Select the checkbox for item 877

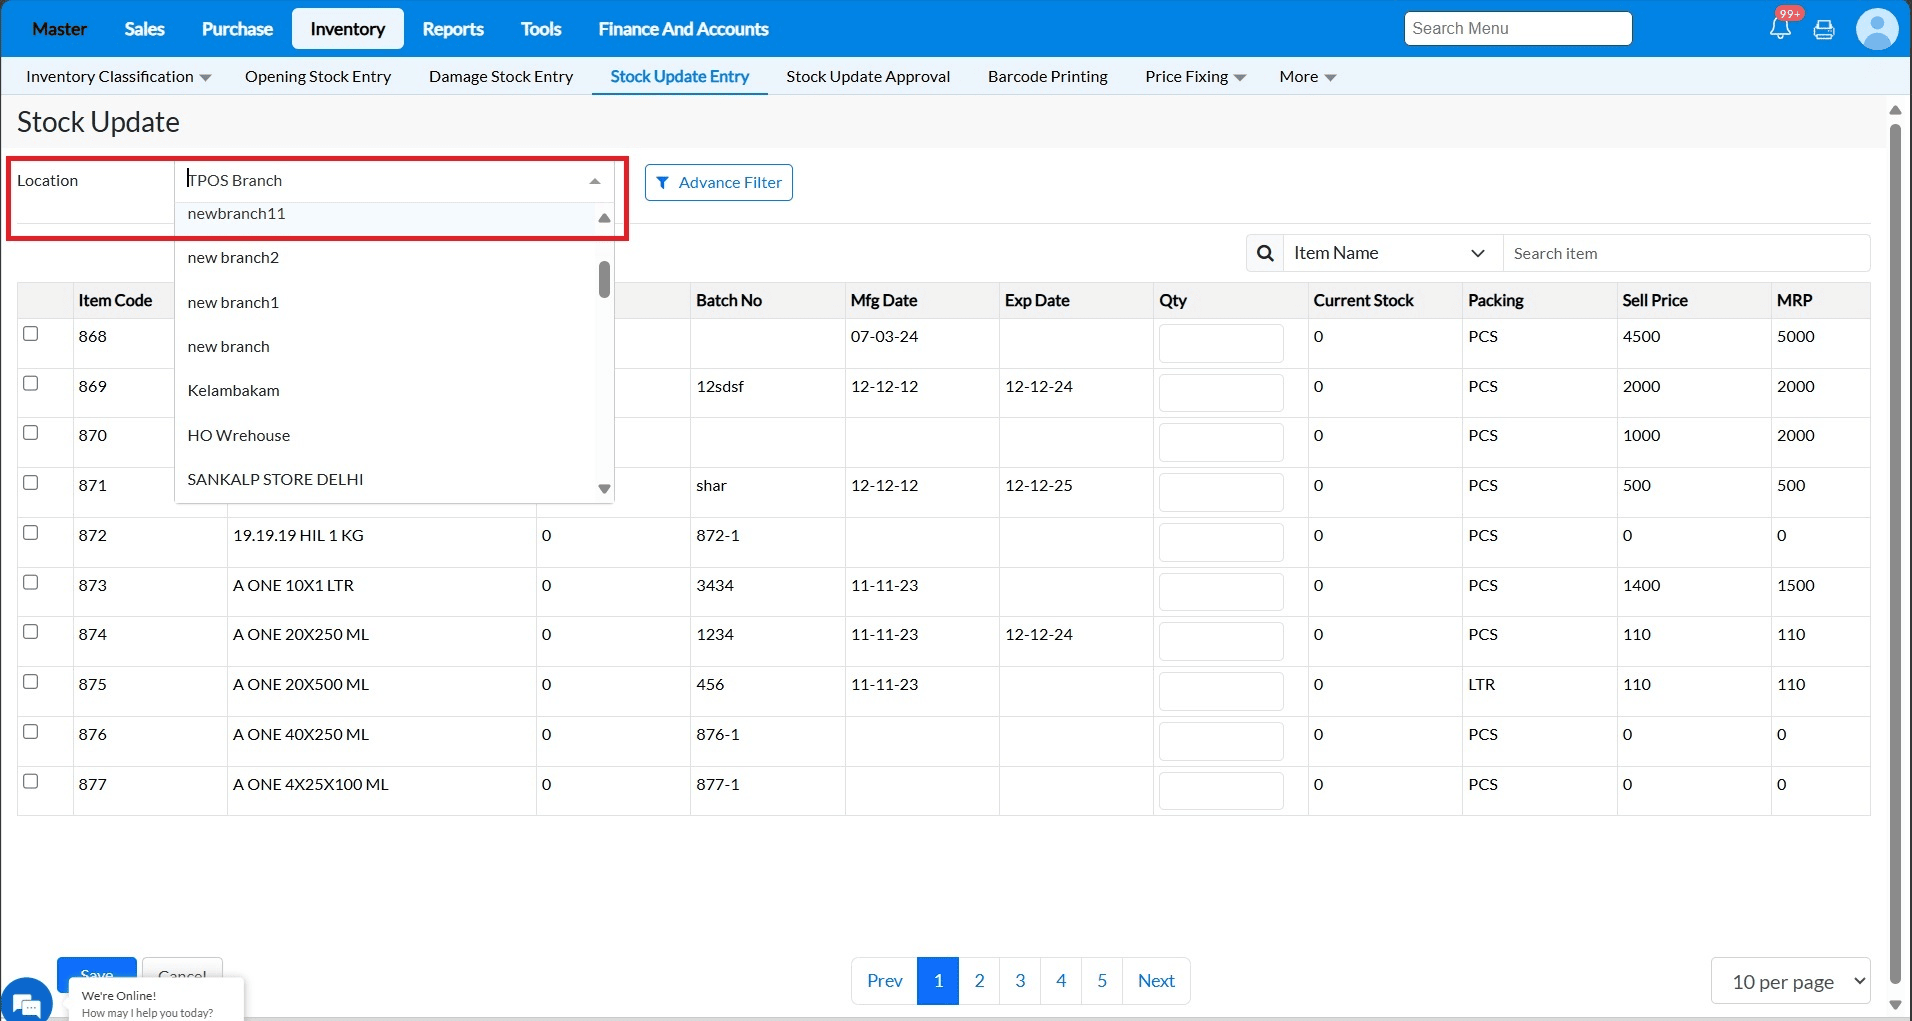tap(31, 781)
